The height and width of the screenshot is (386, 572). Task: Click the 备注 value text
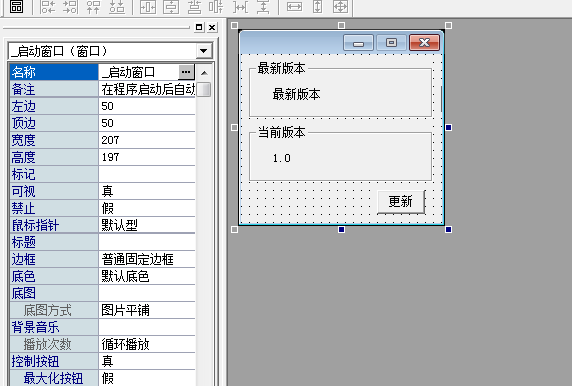[x=147, y=89]
